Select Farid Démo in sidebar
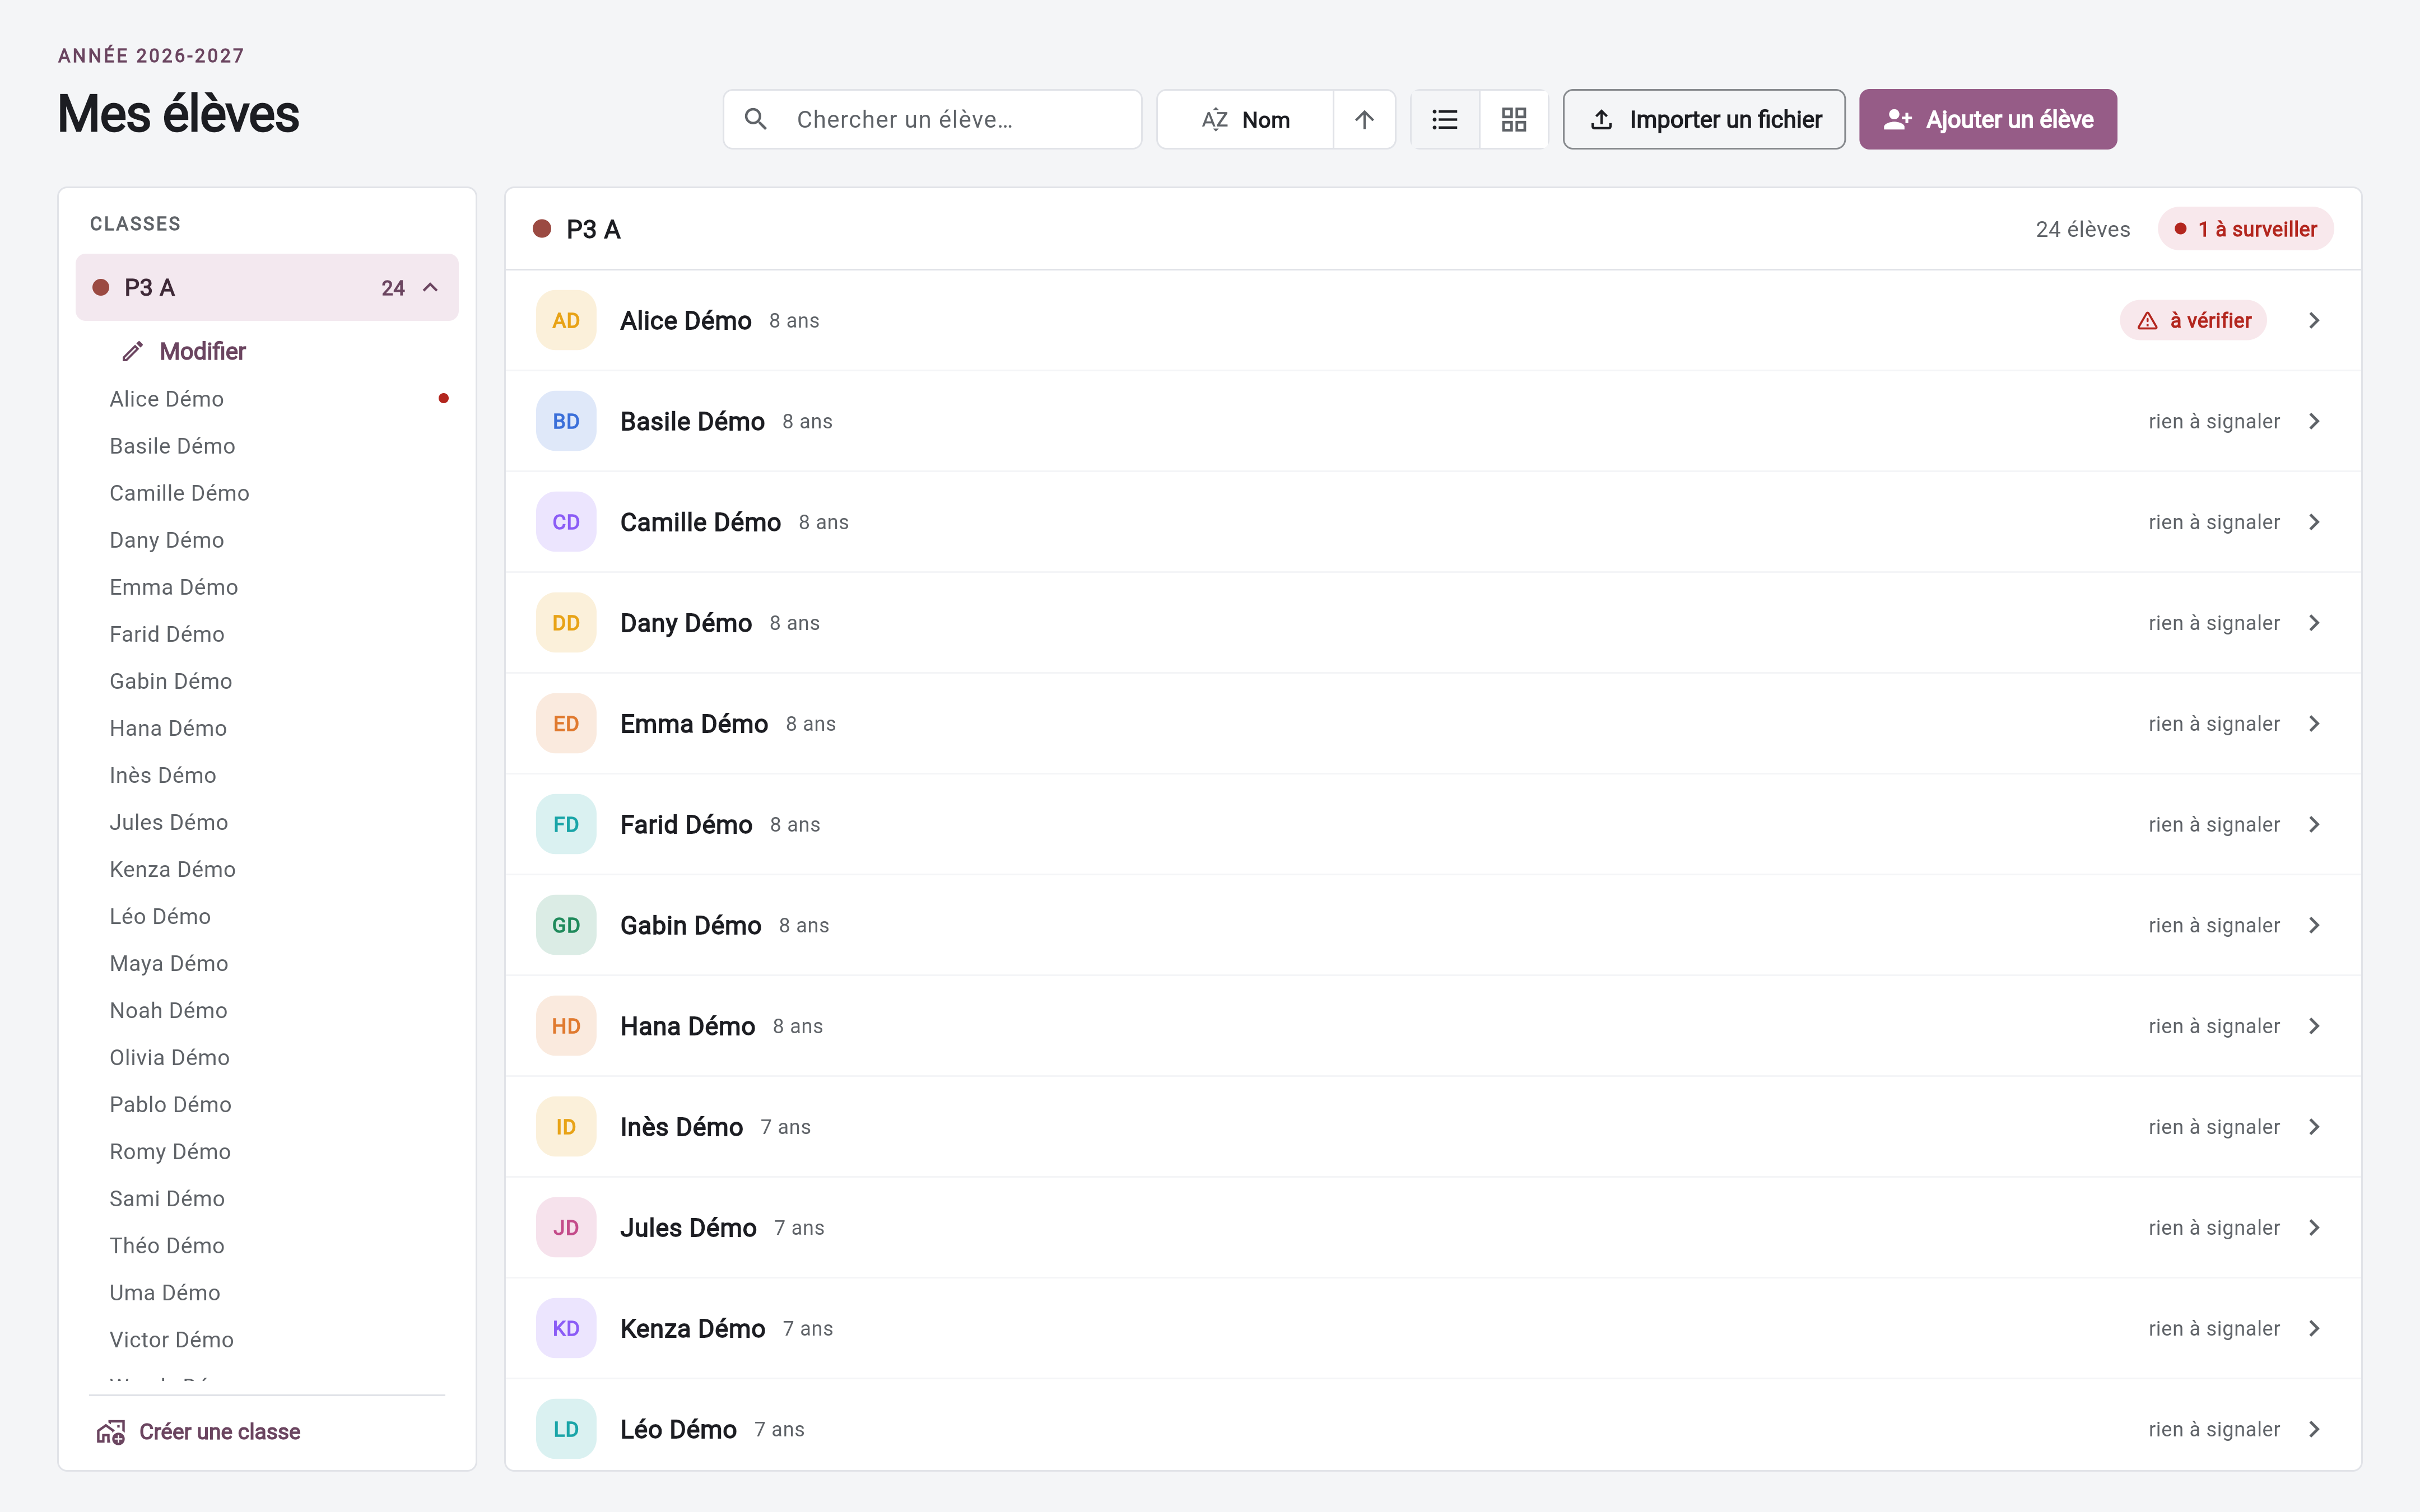 pyautogui.click(x=167, y=634)
